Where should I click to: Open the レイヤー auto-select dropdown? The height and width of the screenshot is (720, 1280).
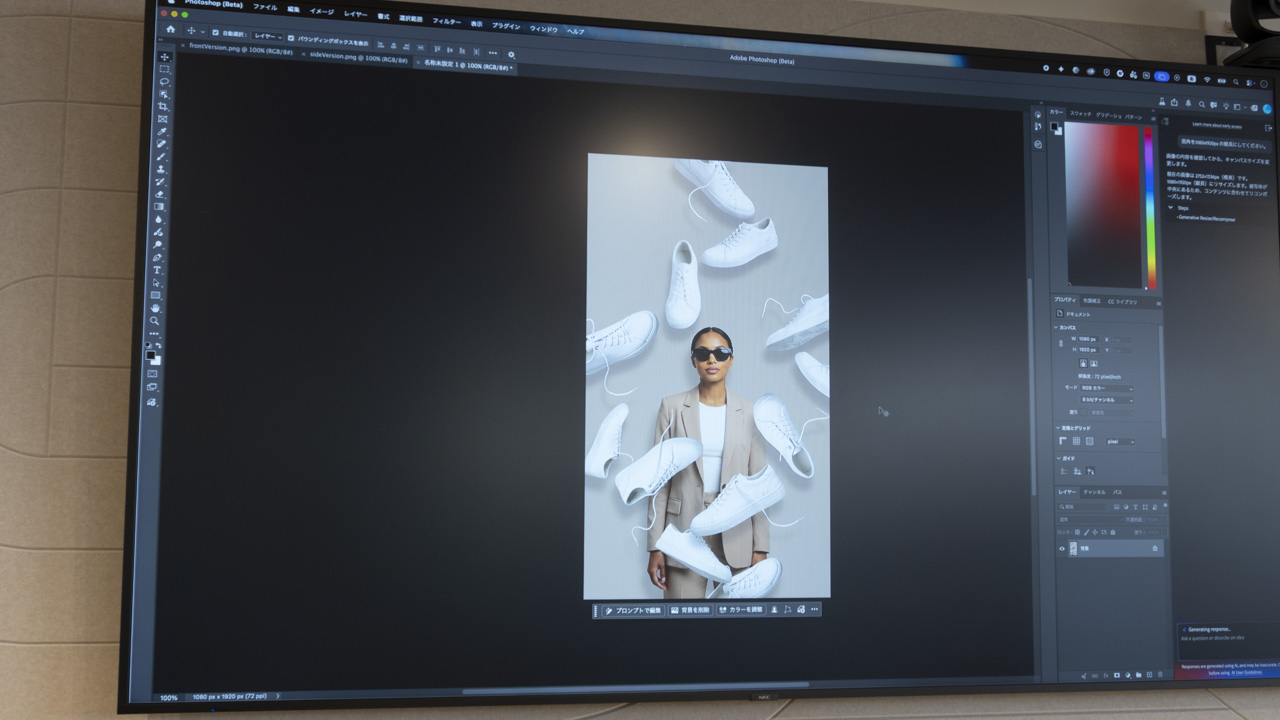pos(268,36)
